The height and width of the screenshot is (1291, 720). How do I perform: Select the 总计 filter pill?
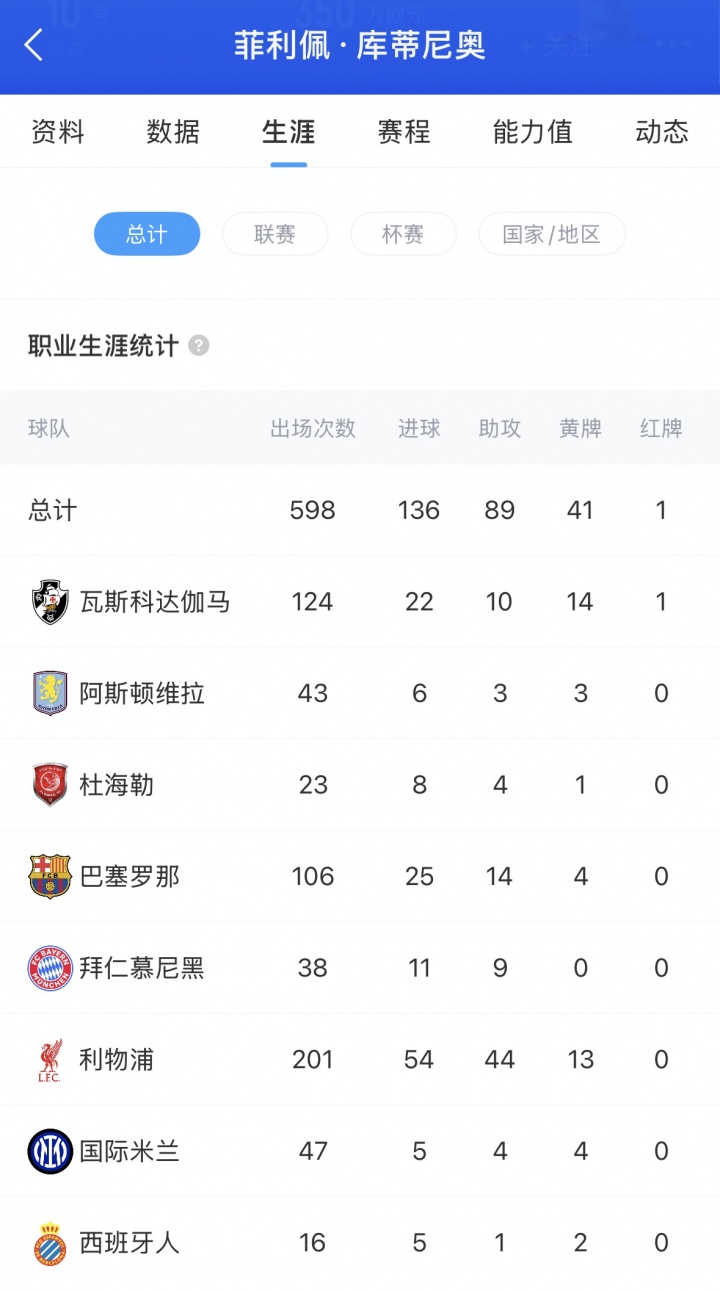[x=147, y=235]
